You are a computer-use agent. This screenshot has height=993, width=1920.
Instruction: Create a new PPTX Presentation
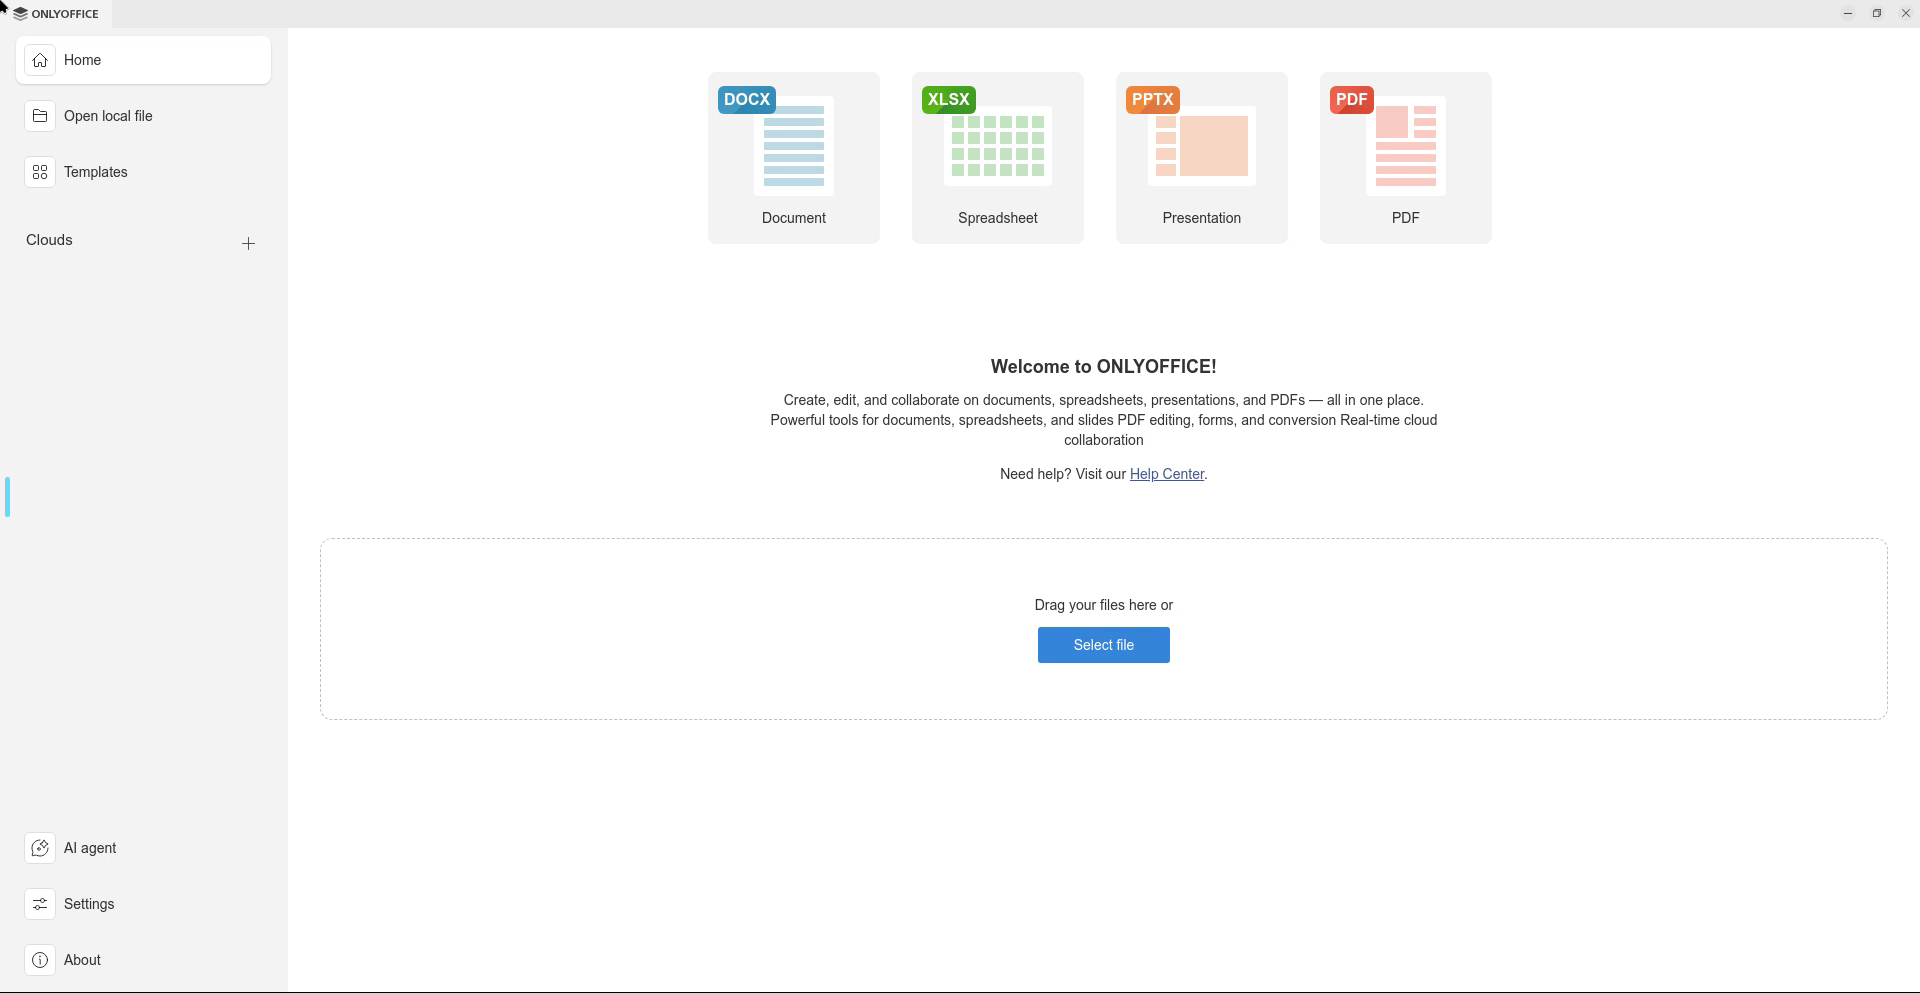pos(1201,157)
